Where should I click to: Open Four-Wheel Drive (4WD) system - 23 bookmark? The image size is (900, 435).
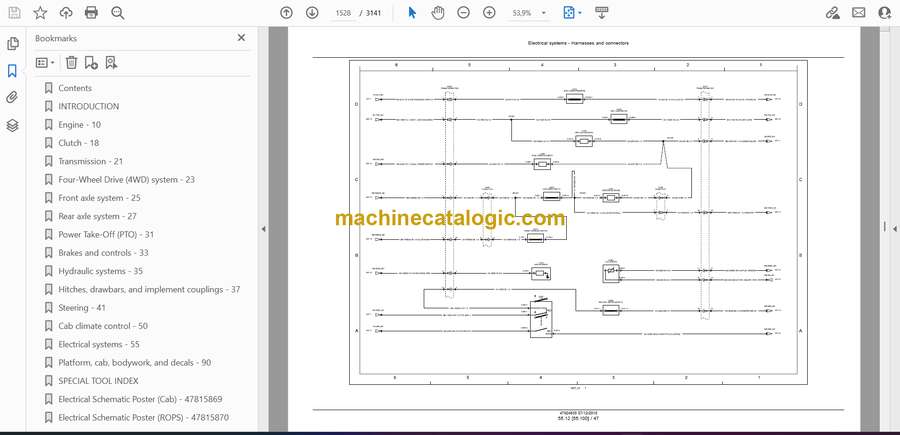(x=126, y=180)
